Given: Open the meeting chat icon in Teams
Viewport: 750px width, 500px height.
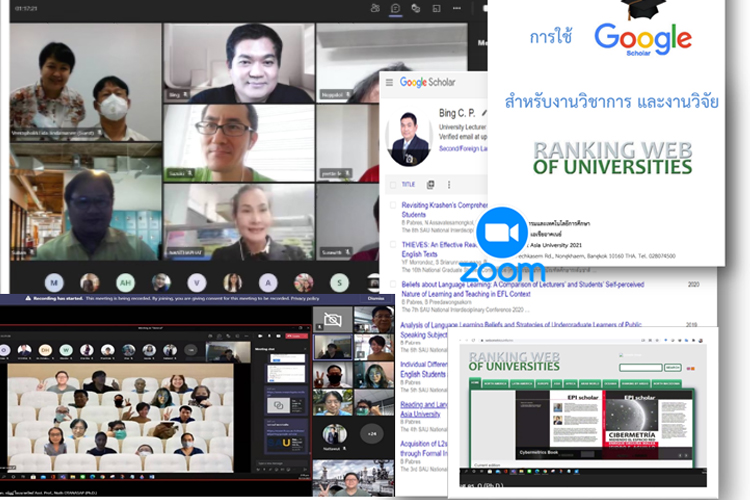Looking at the screenshot, I should click(396, 8).
